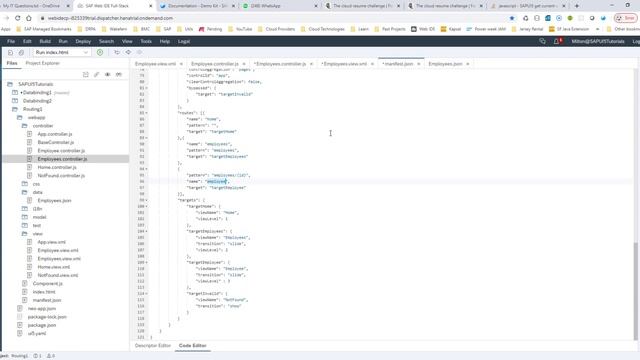
Task: Expand the i18n folder
Action: [x=24, y=209]
